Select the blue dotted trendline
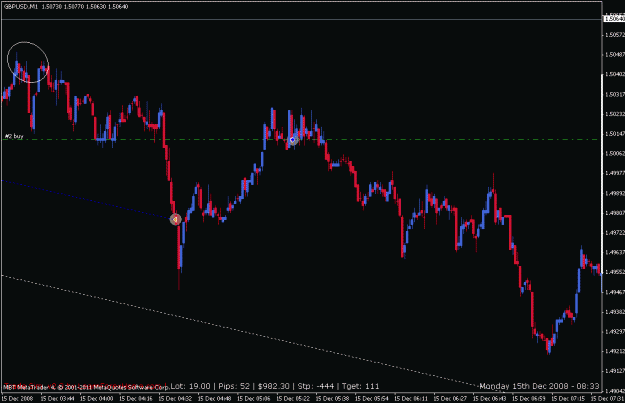Image resolution: width=625 pixels, height=403 pixels. tap(86, 199)
